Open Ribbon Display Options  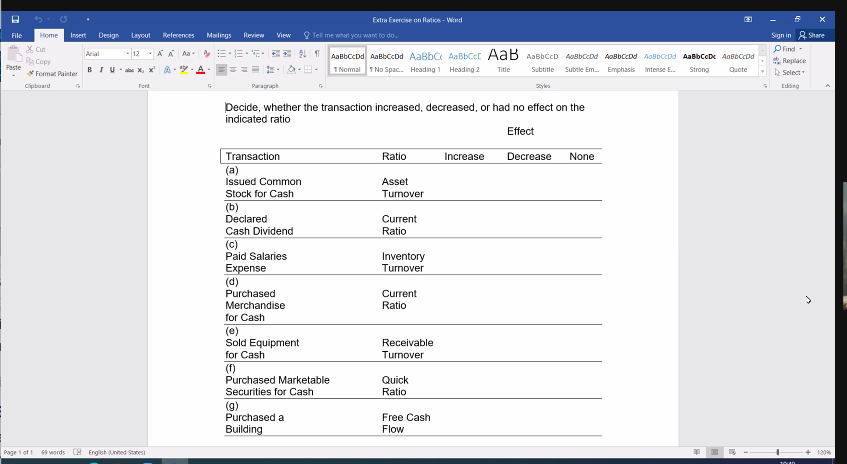point(748,19)
